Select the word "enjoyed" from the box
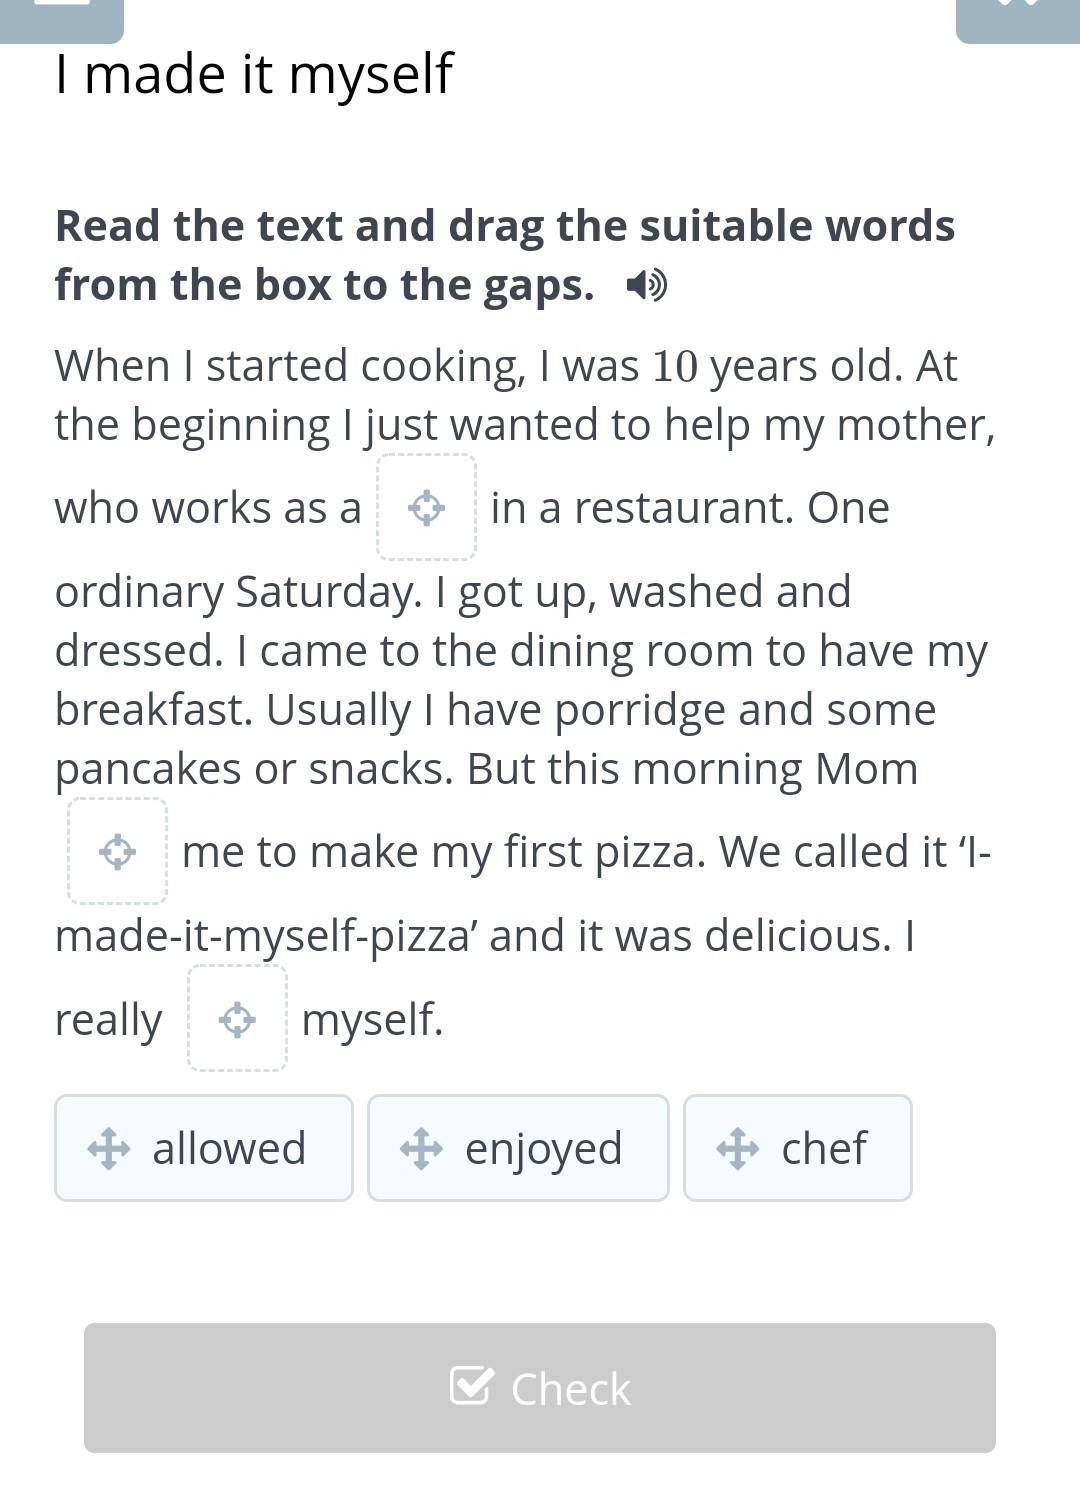This screenshot has width=1080, height=1507. (543, 1149)
